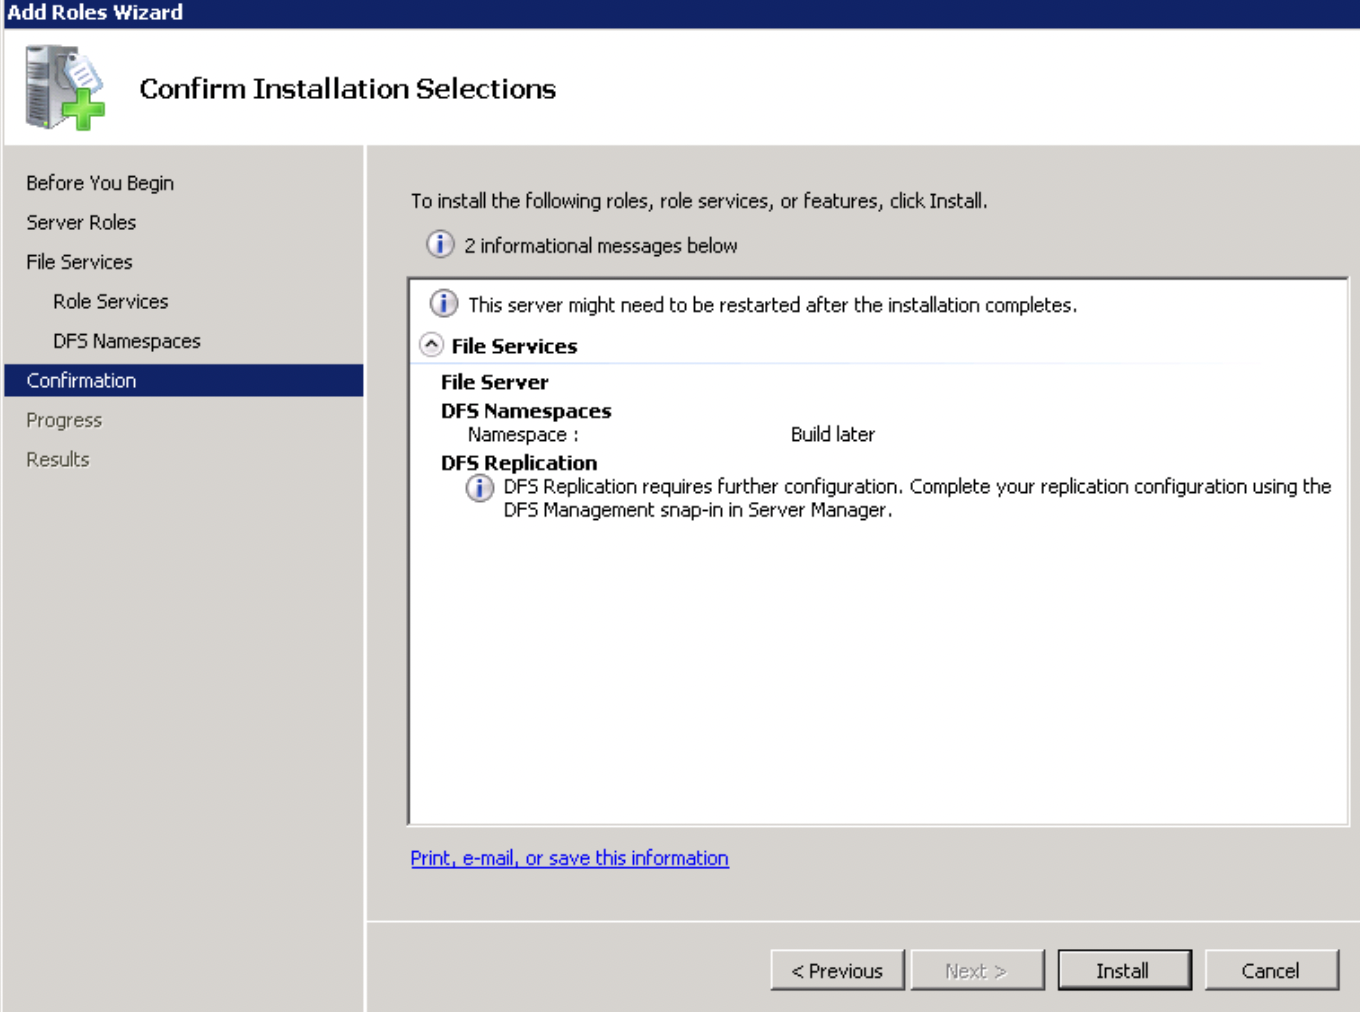1360x1012 pixels.
Task: Click the 'To install the following roles' instruction
Action: point(699,201)
